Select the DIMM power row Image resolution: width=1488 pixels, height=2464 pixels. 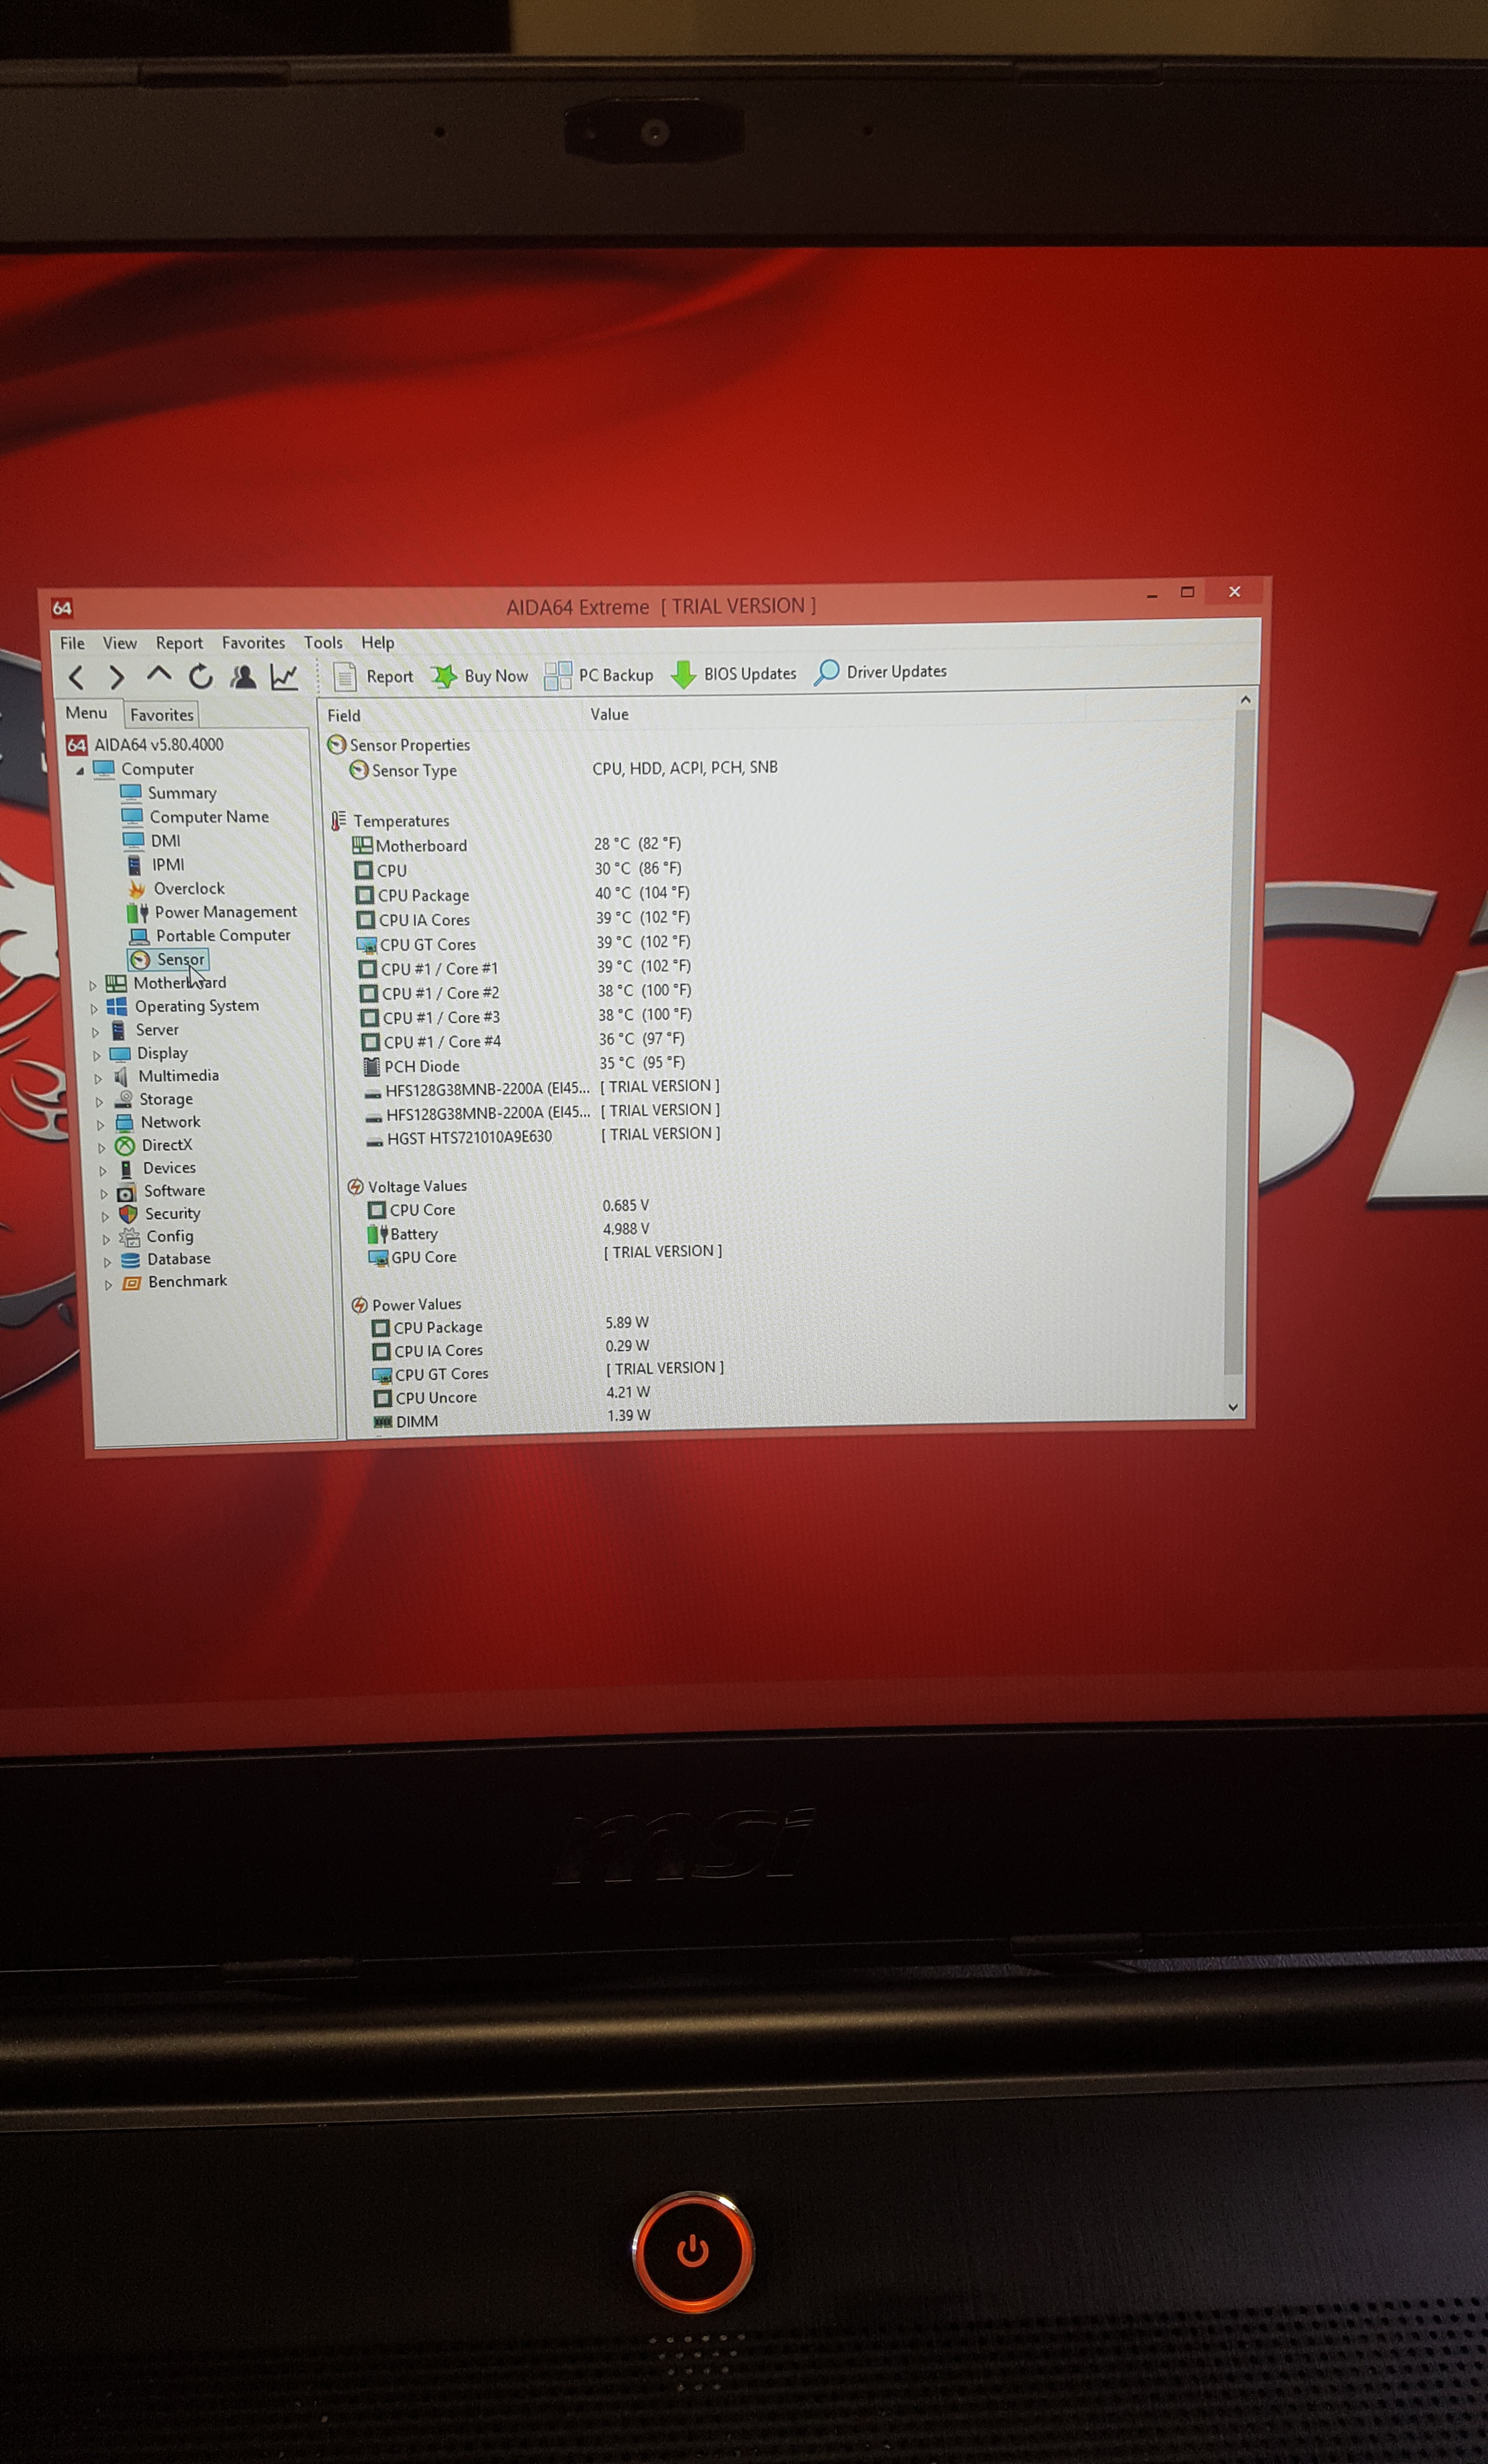pos(513,1420)
